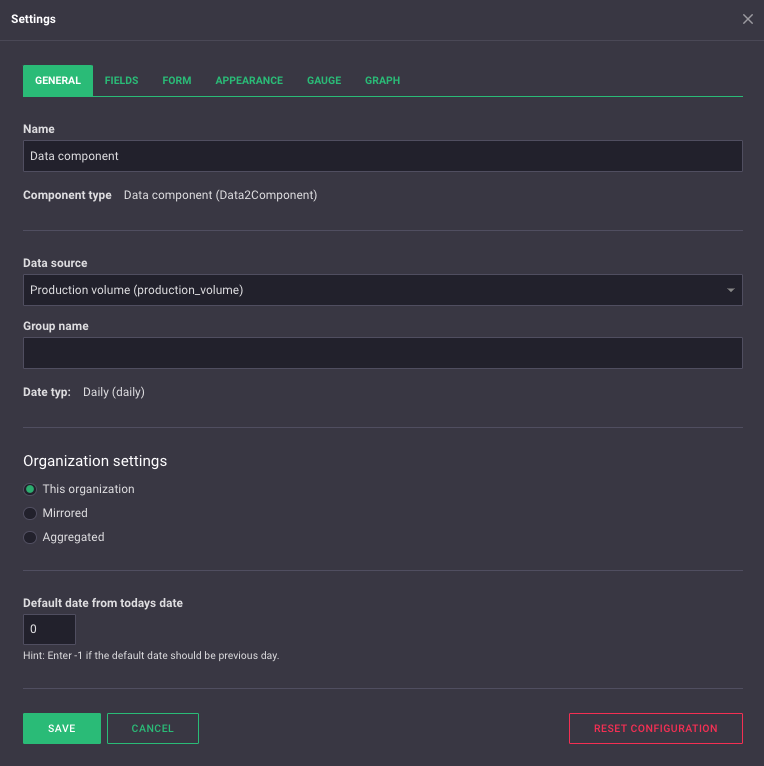Click the Data source dropdown arrow

point(731,291)
